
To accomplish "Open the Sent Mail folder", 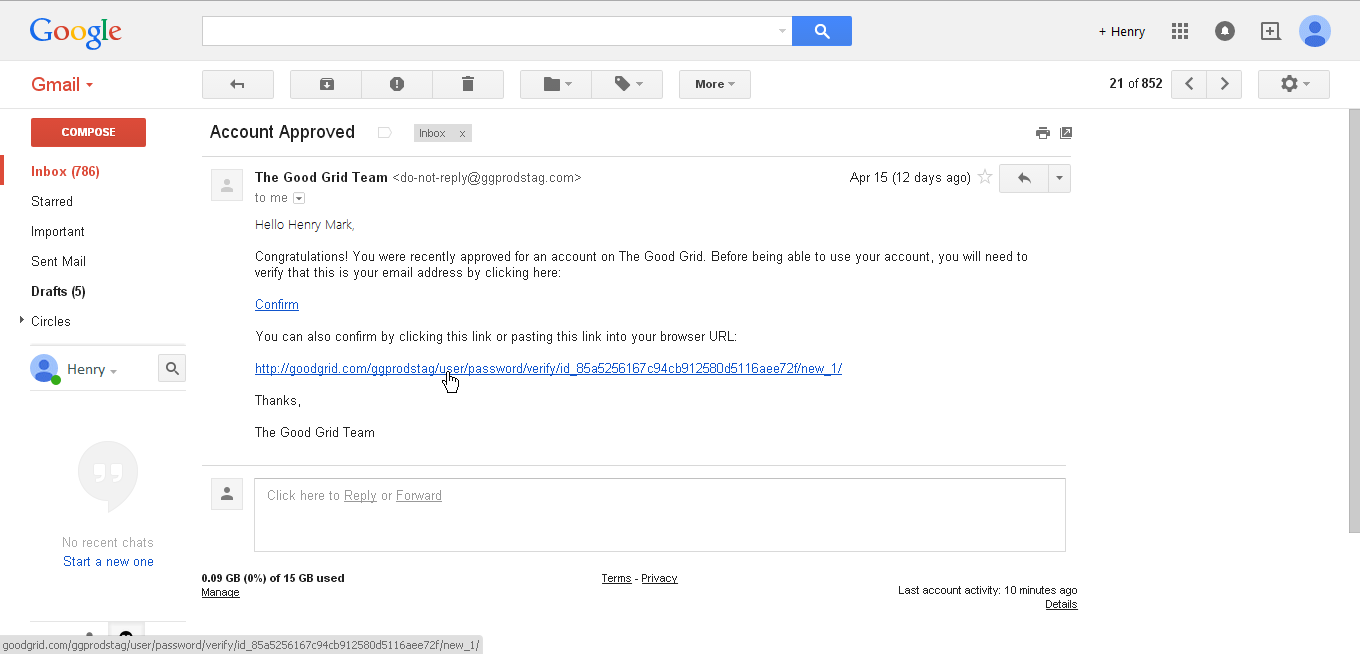I will [58, 261].
